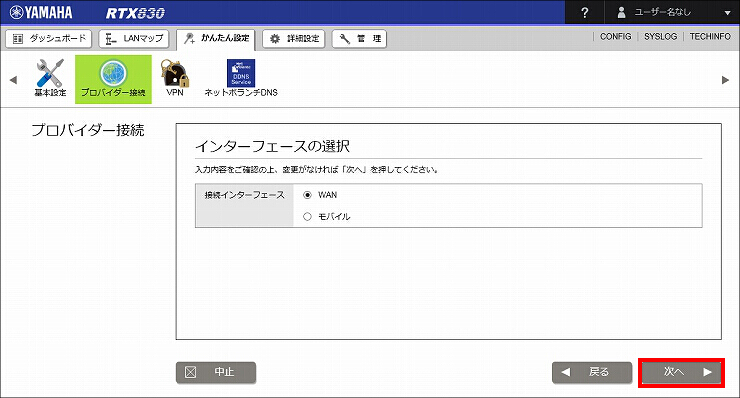Go back with the 戻る button

(x=592, y=372)
